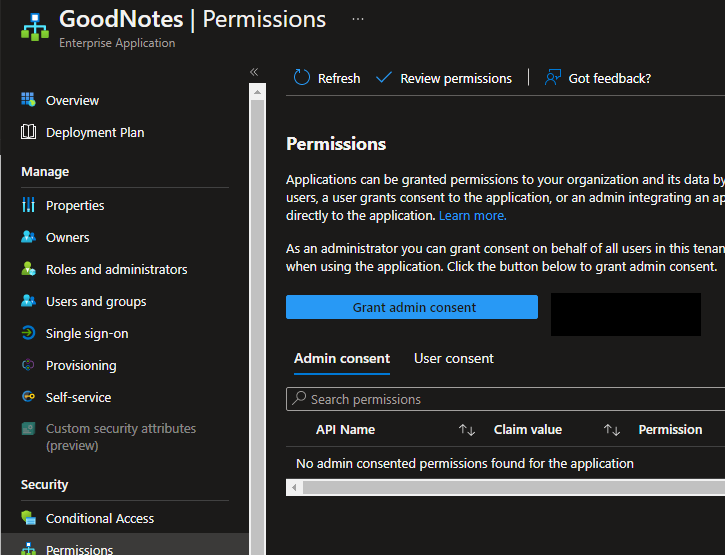Click the GoodNotes enterprise application icon

pyautogui.click(x=35, y=26)
